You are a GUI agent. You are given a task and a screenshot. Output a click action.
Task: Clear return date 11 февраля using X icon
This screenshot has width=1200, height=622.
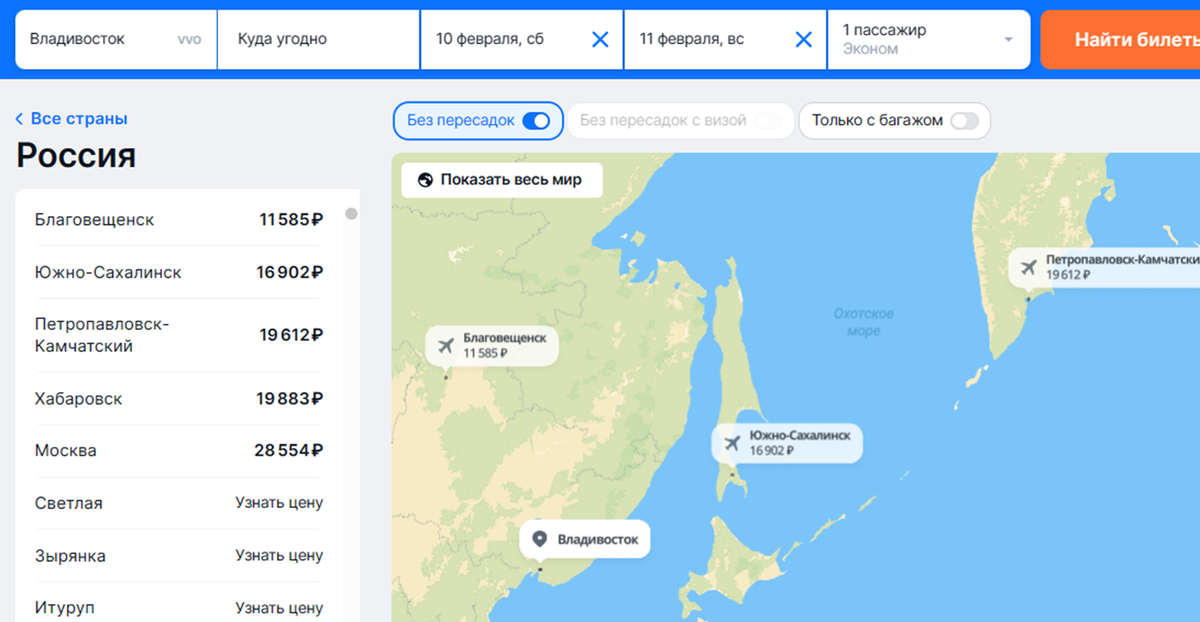(803, 39)
